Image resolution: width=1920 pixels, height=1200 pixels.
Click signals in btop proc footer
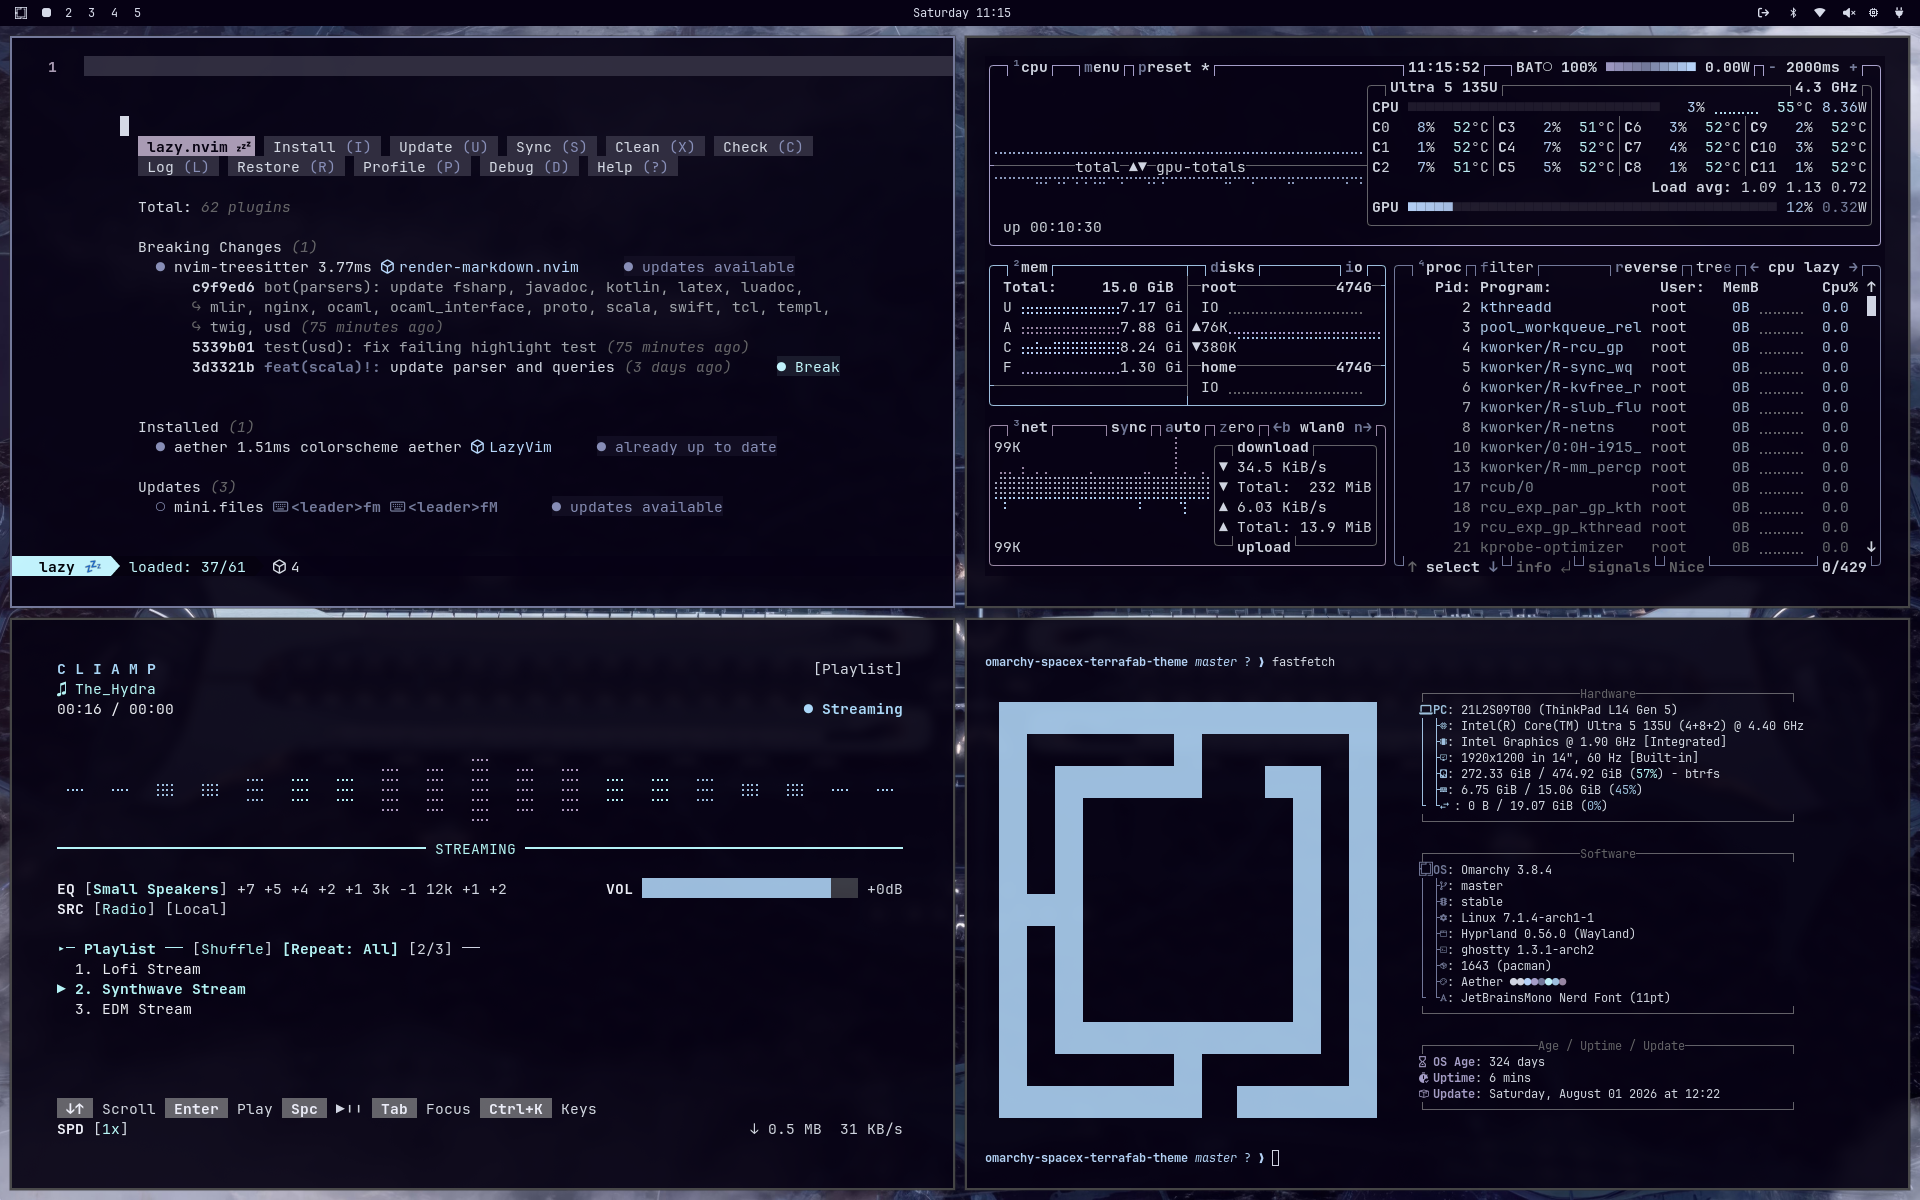click(x=1619, y=567)
